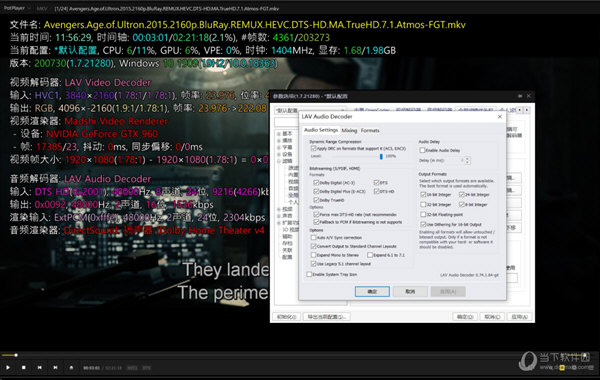Viewport: 600px width, 380px height.
Task: Enable Audio Delay checkbox
Action: click(x=422, y=150)
